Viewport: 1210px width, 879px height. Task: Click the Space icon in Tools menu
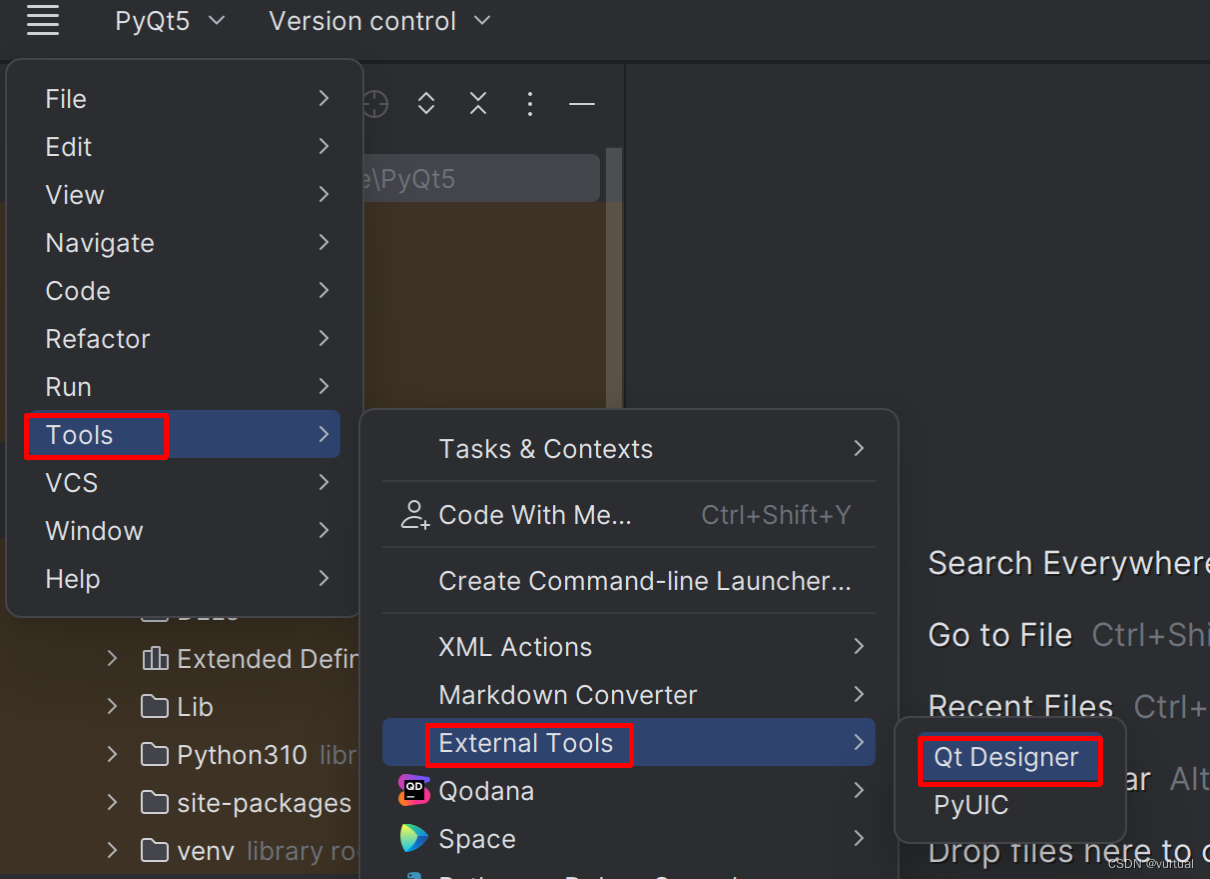(x=414, y=839)
